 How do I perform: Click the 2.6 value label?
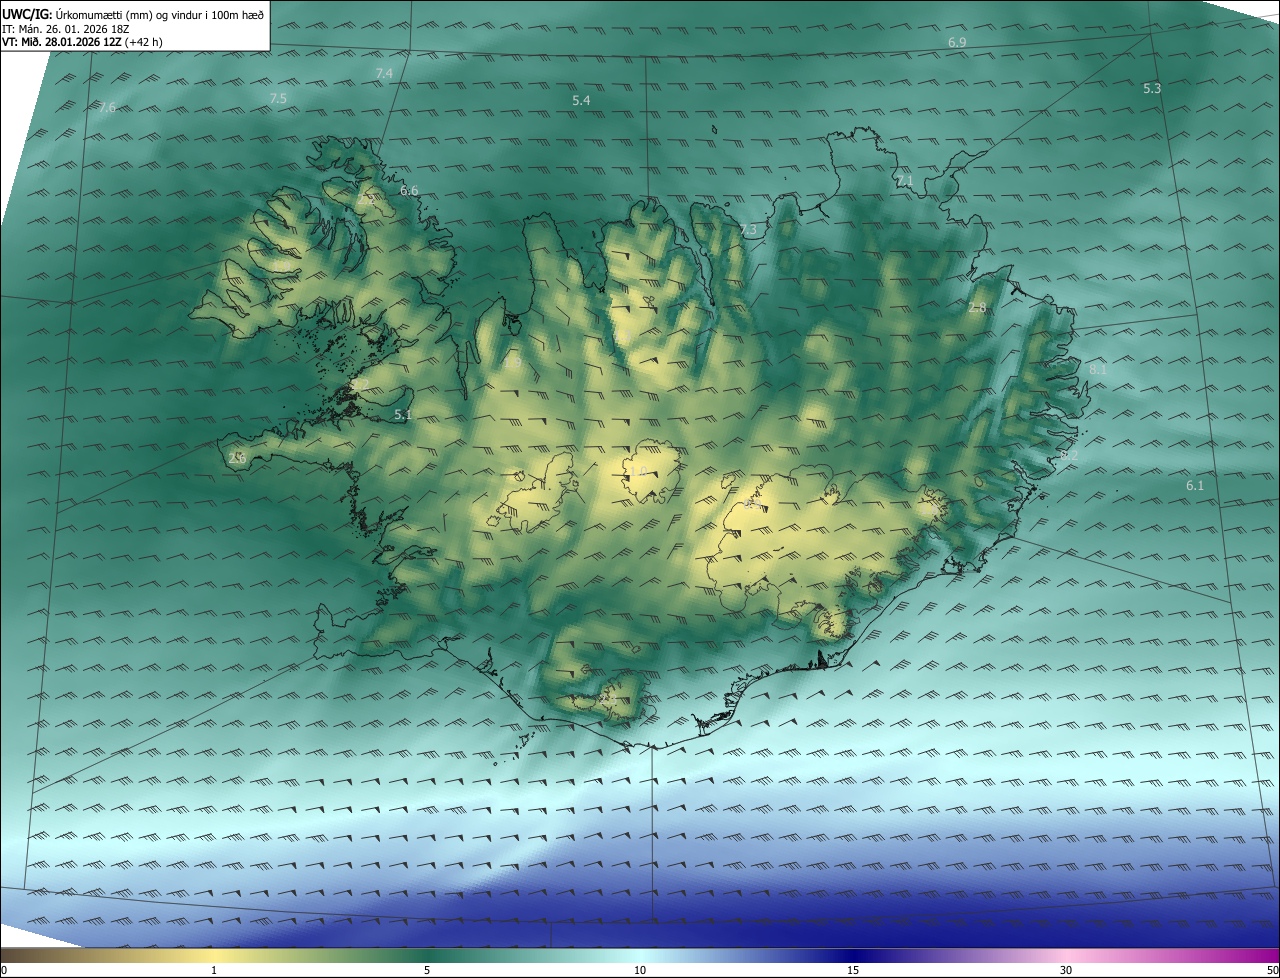pyautogui.click(x=237, y=458)
